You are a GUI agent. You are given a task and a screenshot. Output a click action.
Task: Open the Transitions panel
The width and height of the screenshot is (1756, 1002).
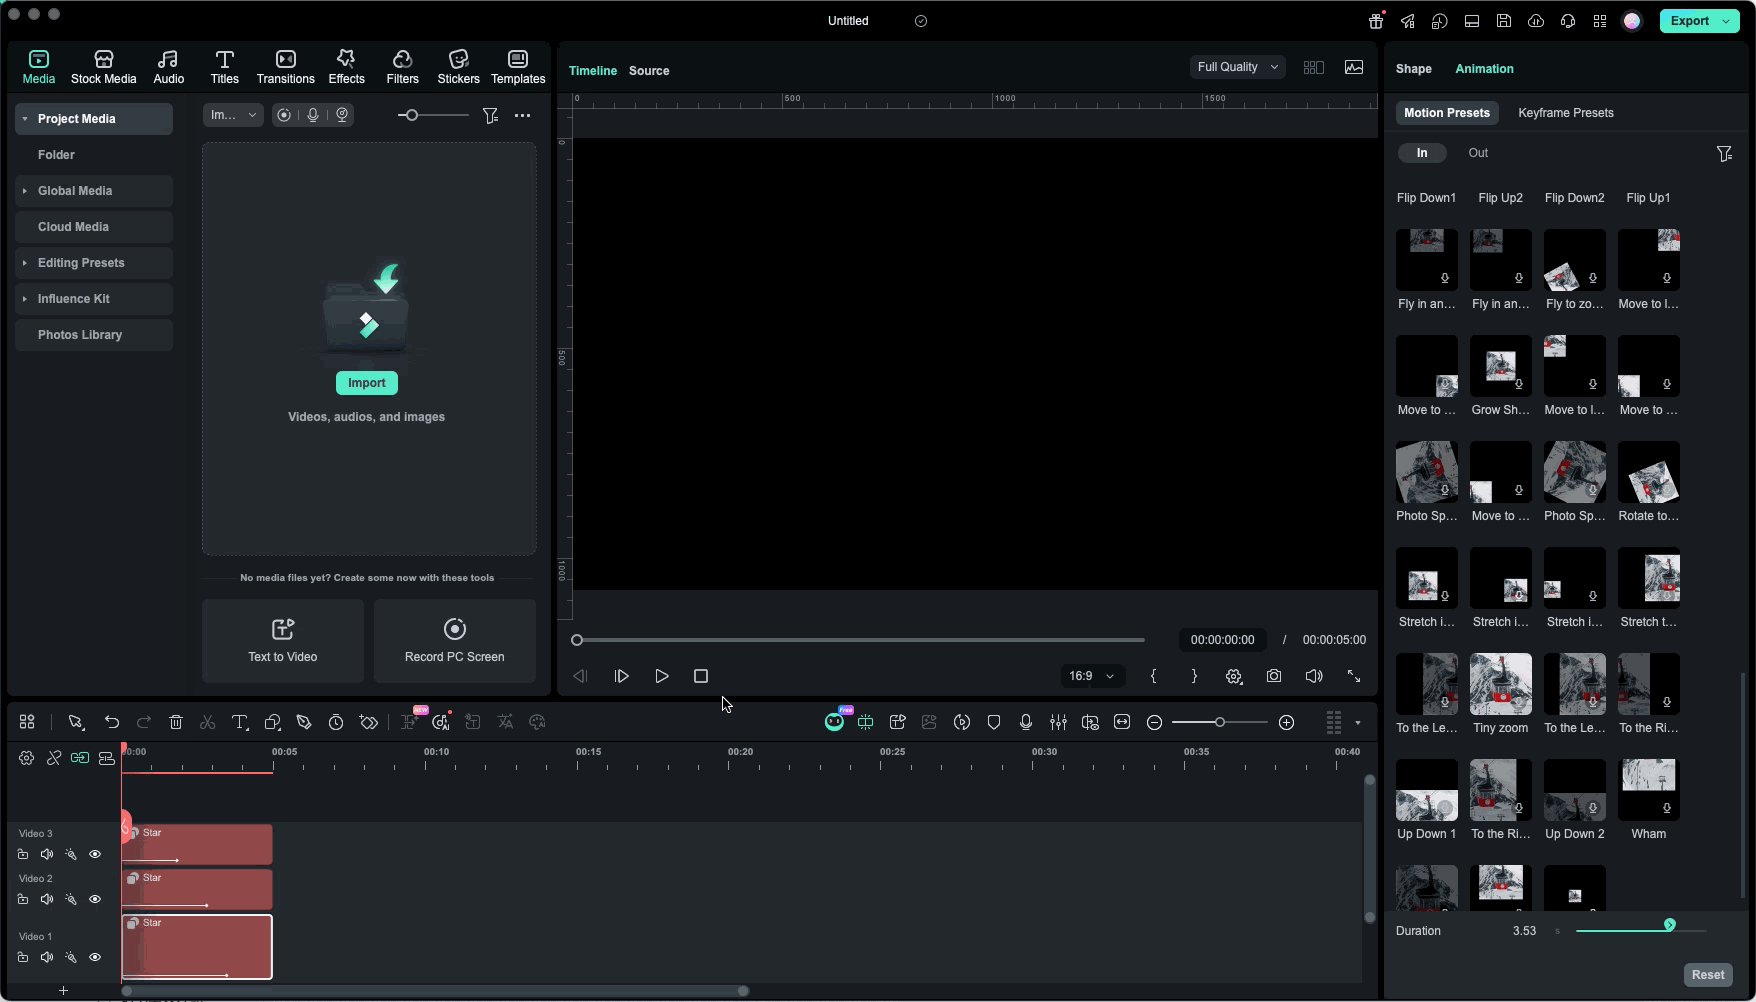pos(285,66)
